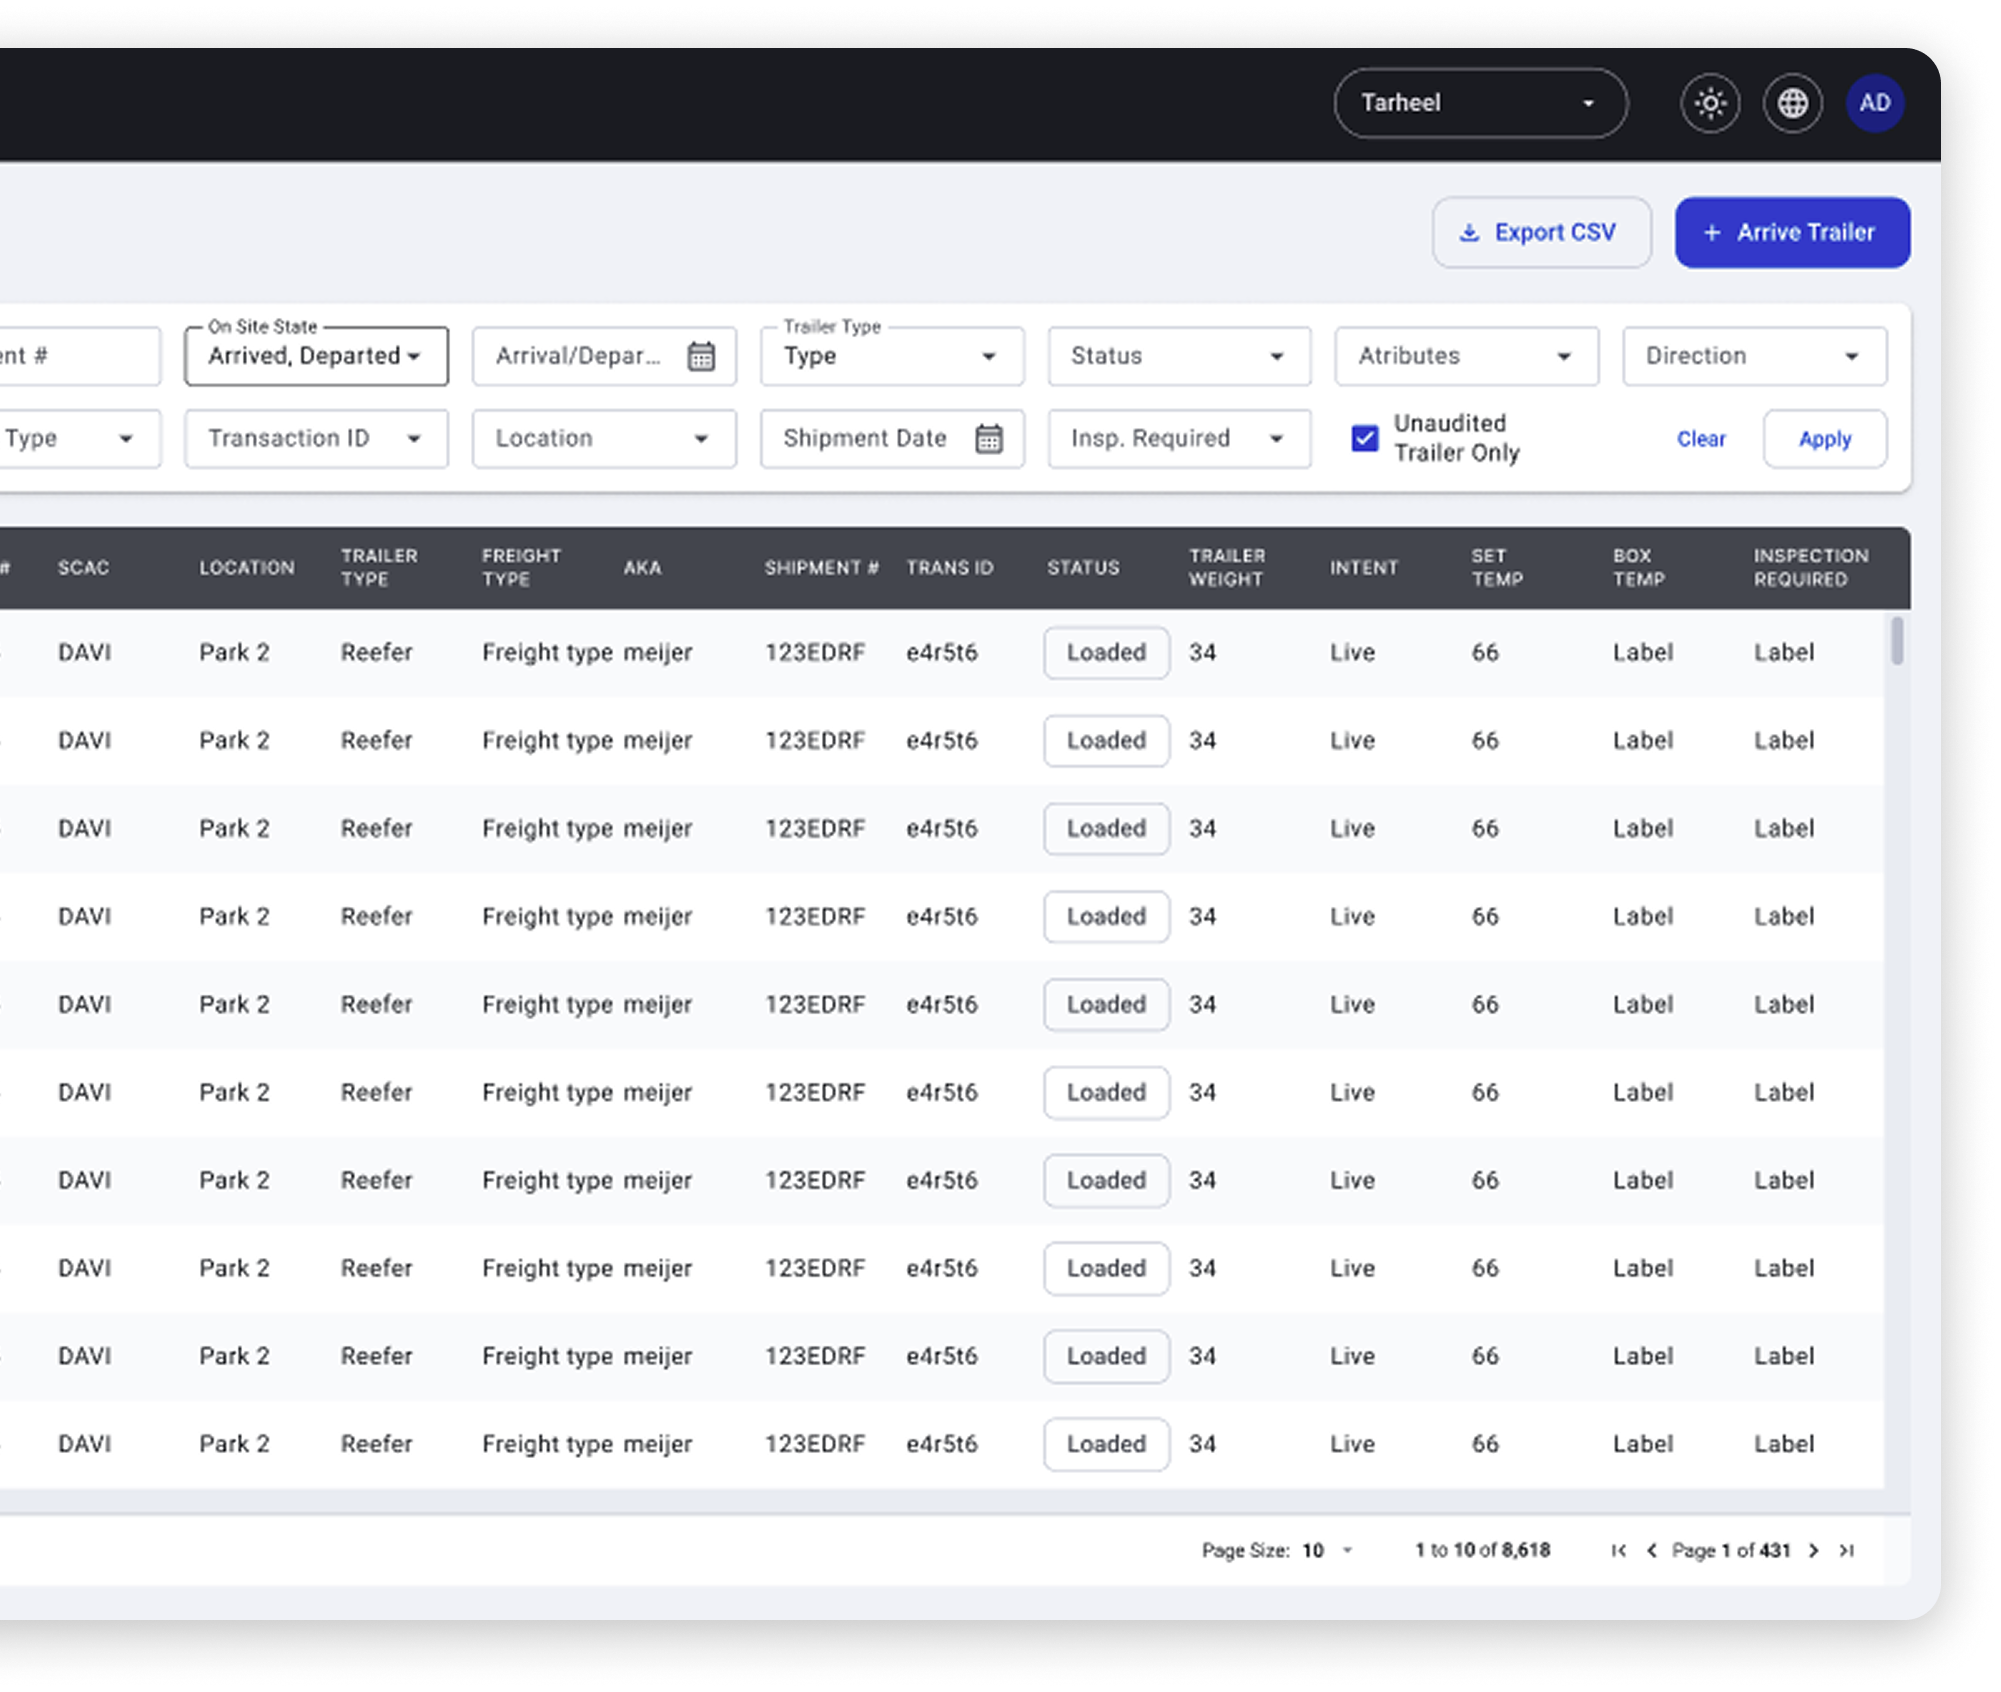Click the Clear filters link
Image resolution: width=2001 pixels, height=1692 pixels.
click(x=1700, y=439)
